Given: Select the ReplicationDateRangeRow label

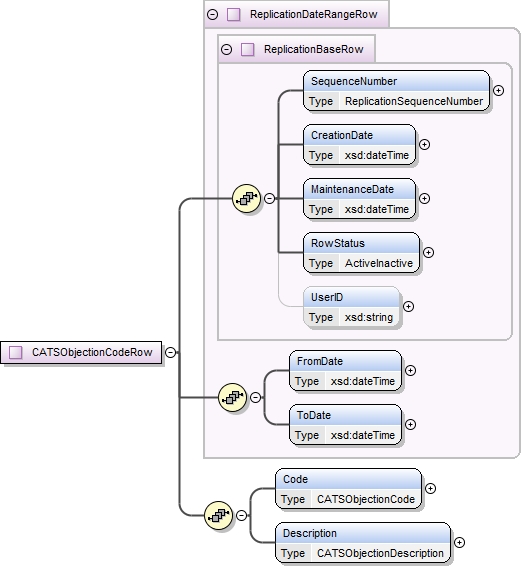Looking at the screenshot, I should click(313, 14).
